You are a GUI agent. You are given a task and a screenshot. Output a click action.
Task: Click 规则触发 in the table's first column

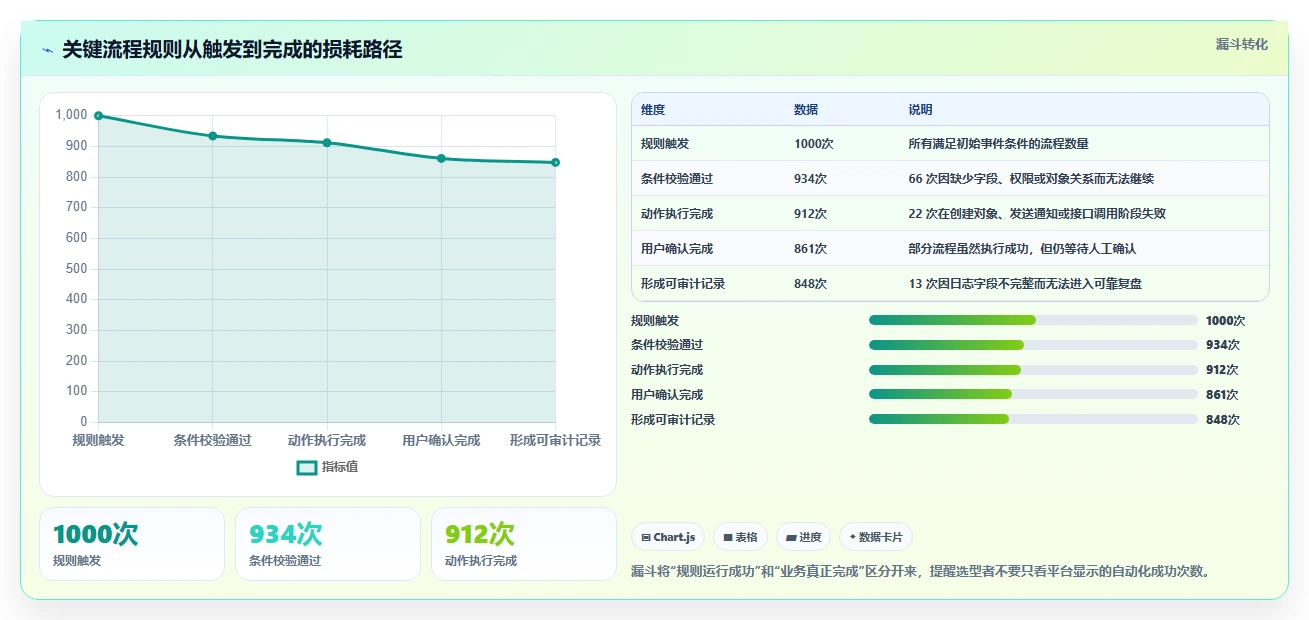[665, 144]
